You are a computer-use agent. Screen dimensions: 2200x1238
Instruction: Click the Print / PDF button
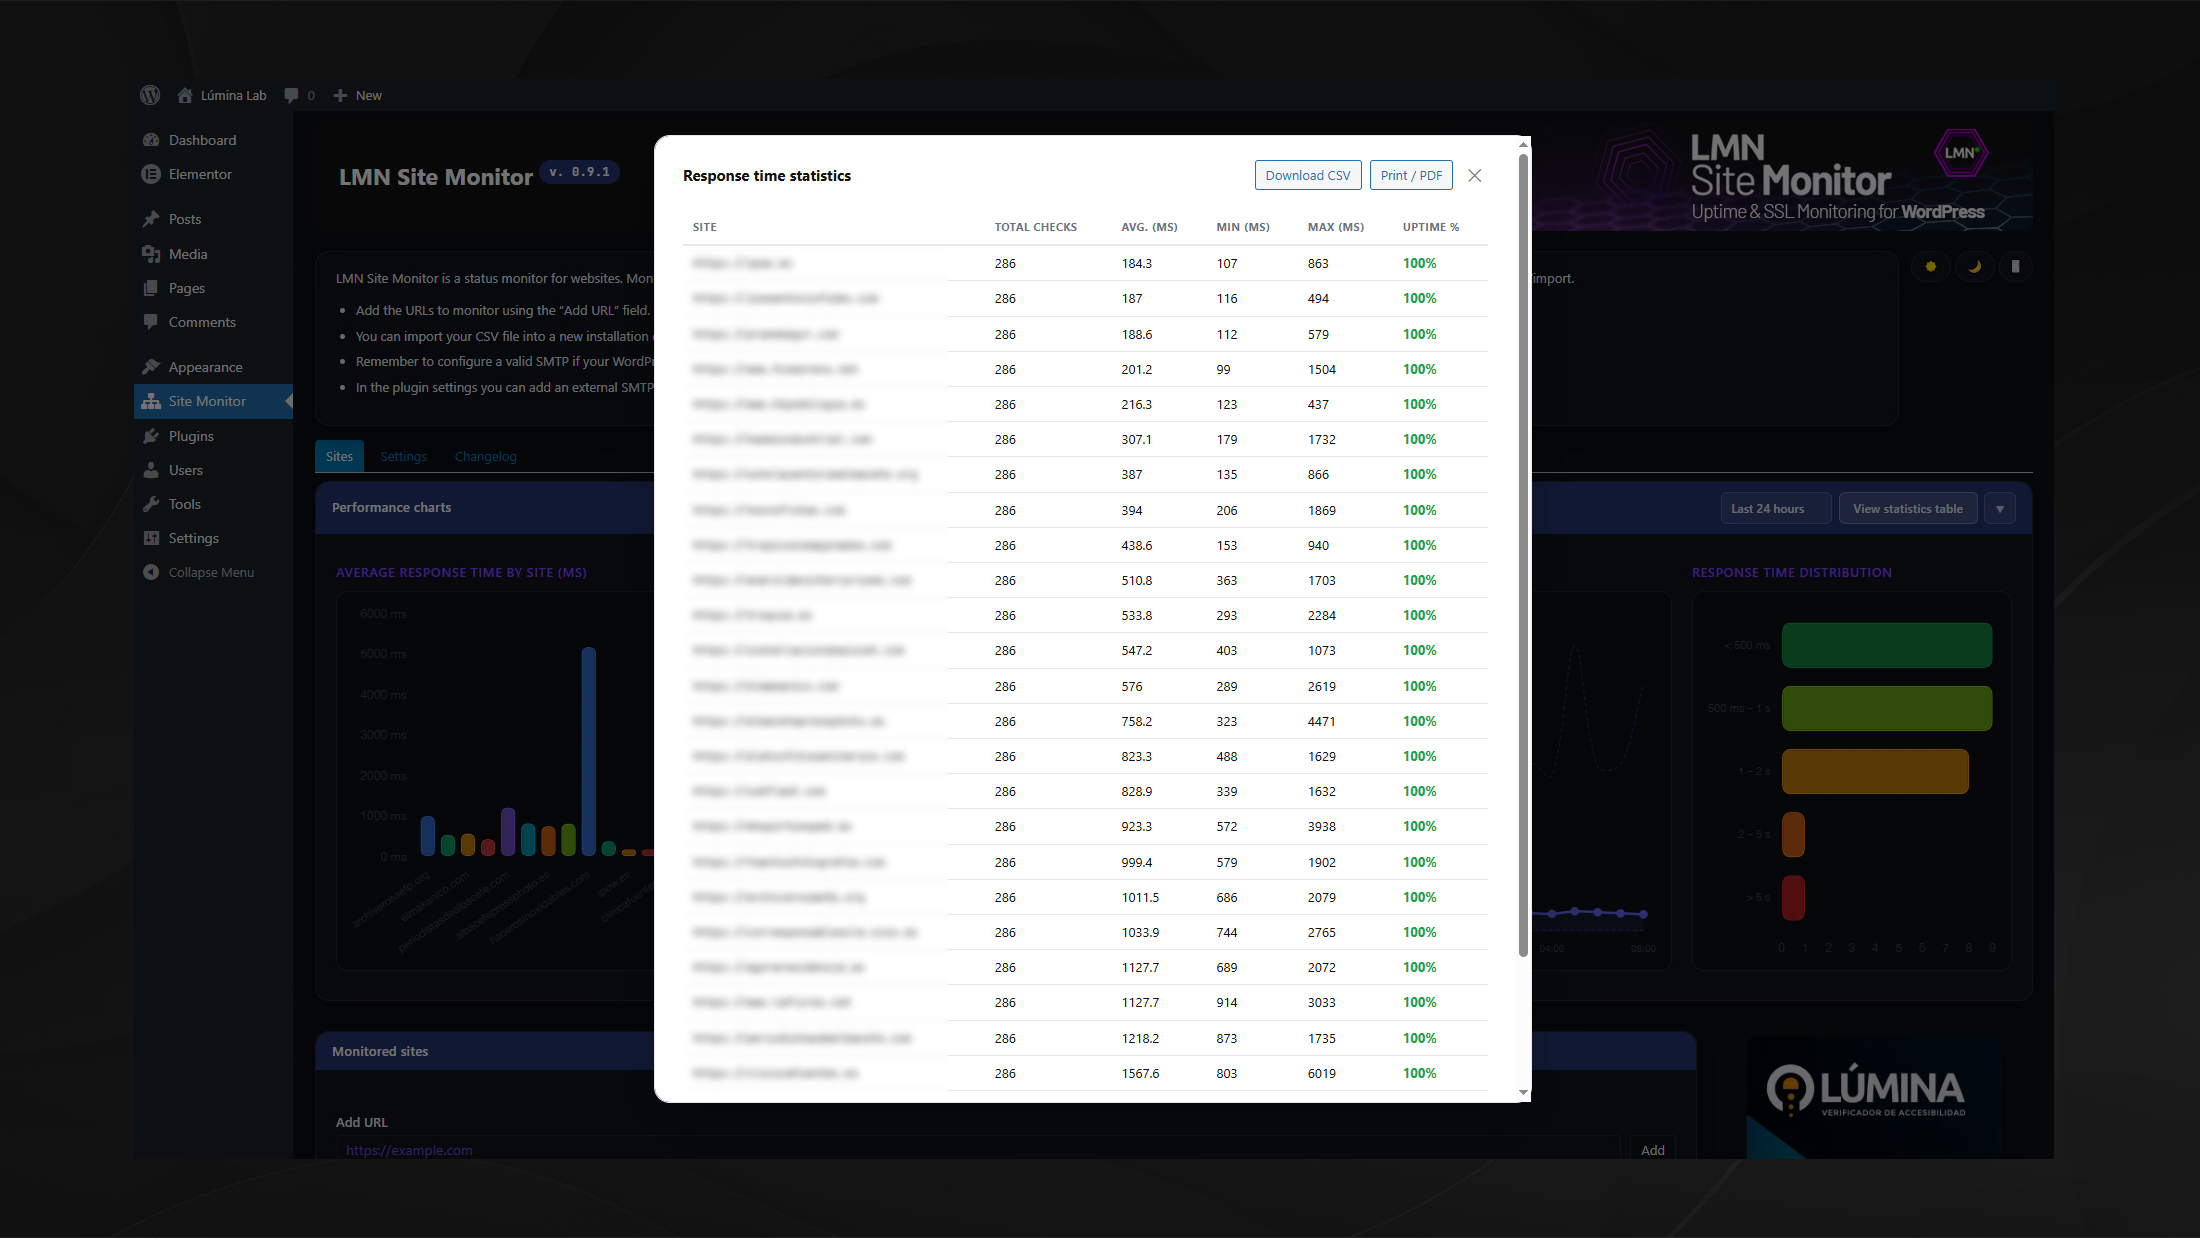click(1411, 175)
